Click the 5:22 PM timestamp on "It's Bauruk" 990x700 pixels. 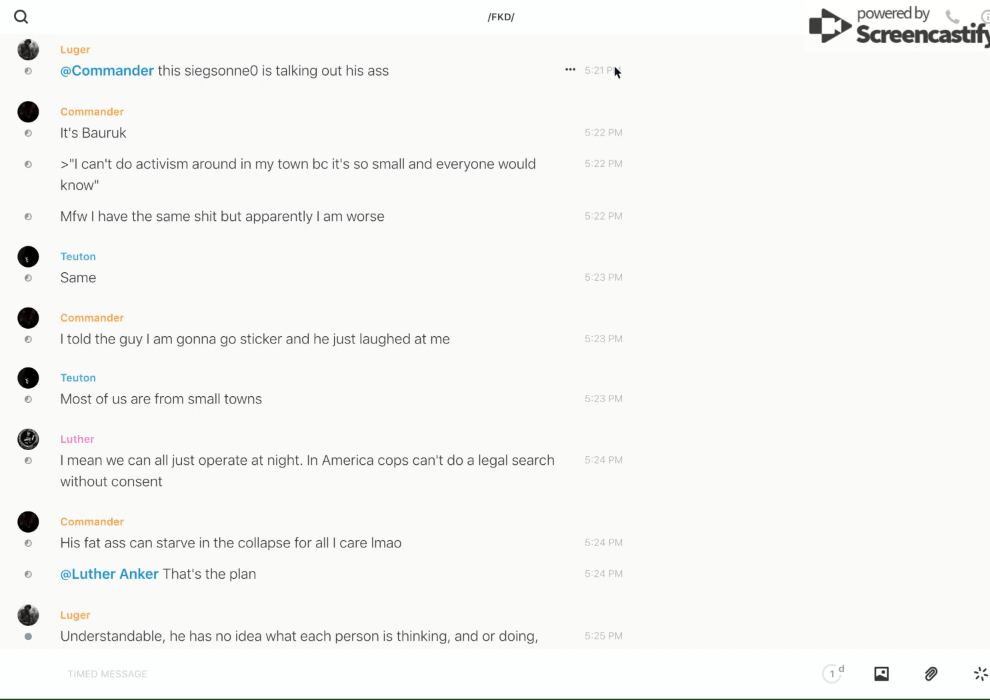pyautogui.click(x=603, y=133)
